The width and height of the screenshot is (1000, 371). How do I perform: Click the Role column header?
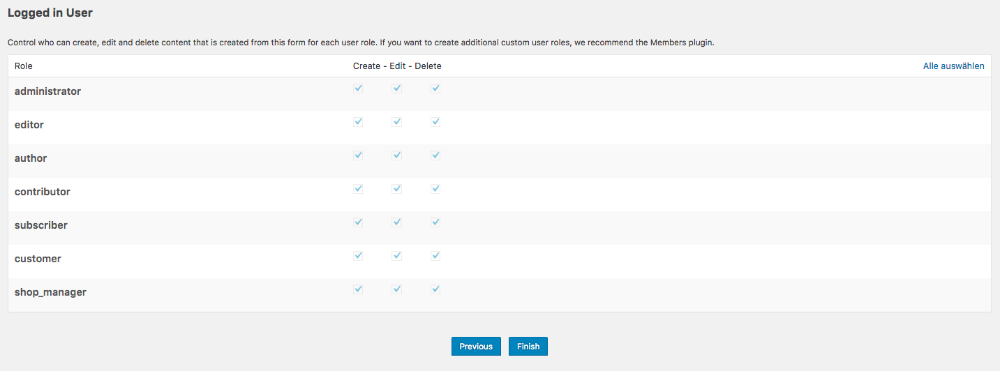(24, 66)
